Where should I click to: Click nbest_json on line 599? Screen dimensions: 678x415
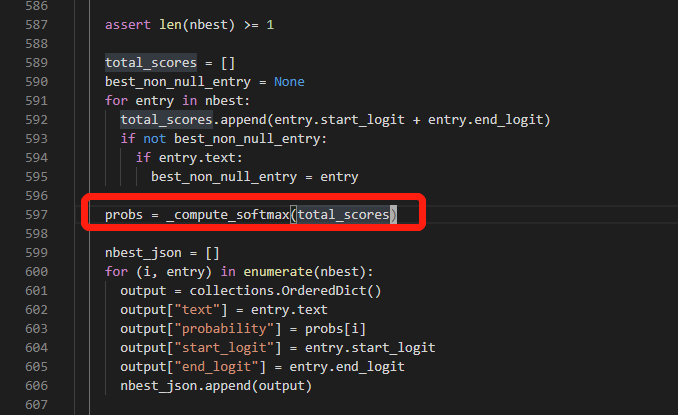click(x=143, y=253)
